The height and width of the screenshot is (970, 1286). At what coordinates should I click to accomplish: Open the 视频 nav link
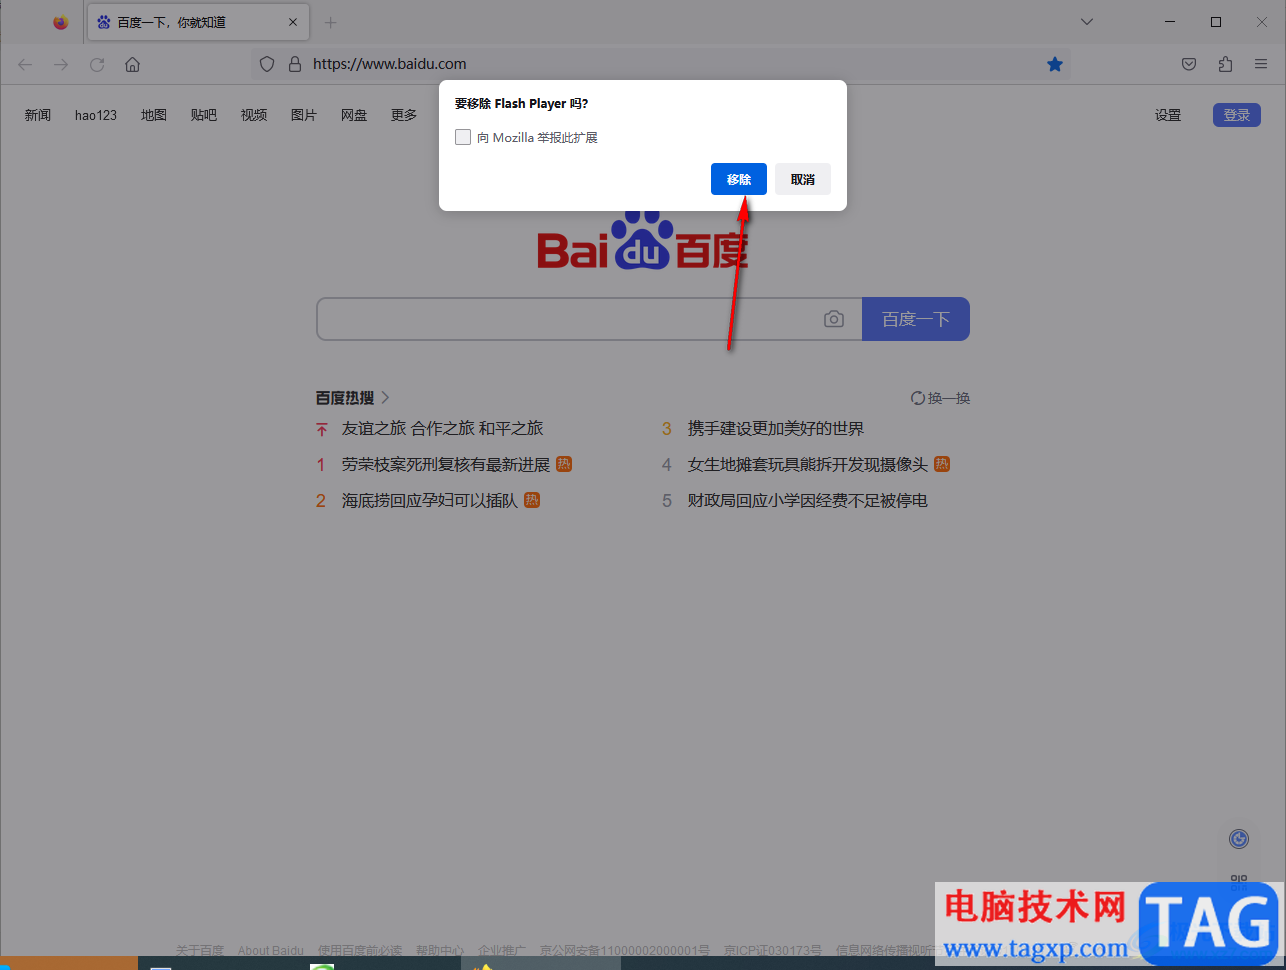pyautogui.click(x=254, y=115)
